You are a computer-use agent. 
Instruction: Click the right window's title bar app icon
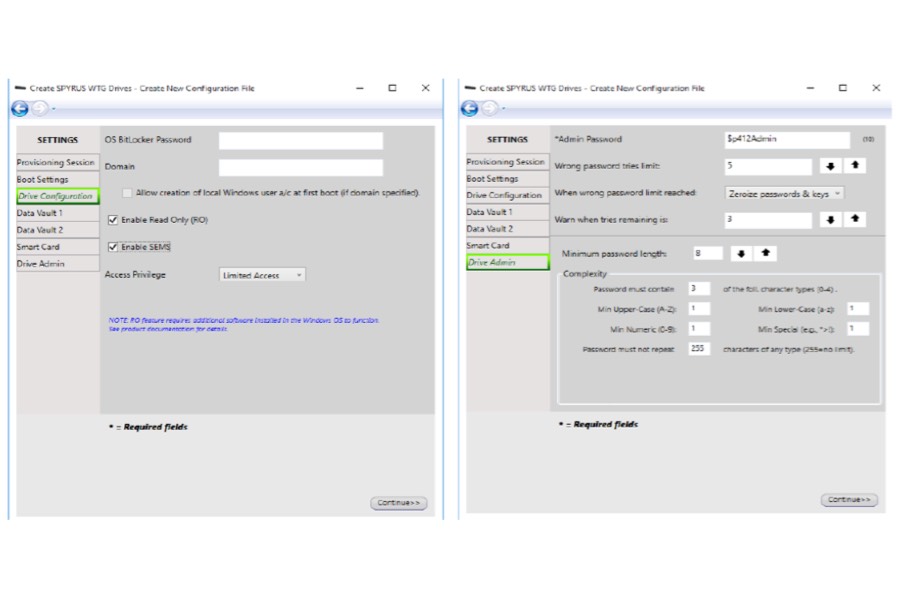(470, 88)
